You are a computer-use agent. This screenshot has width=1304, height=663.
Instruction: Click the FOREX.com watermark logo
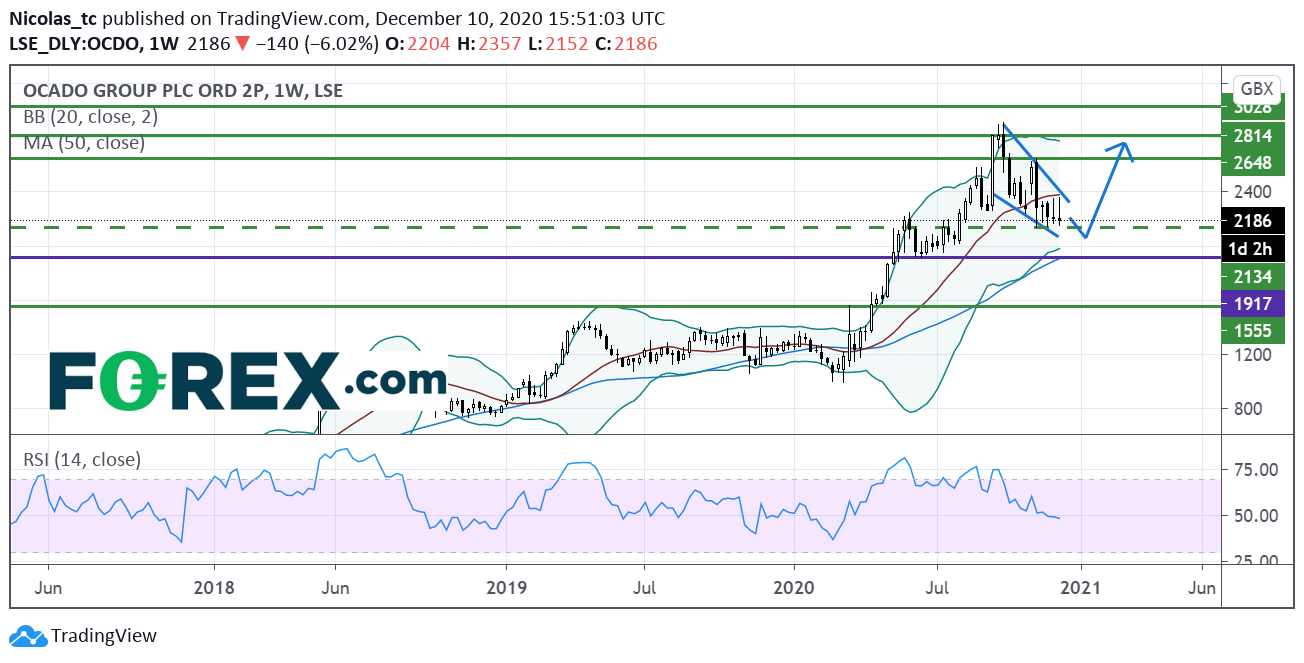(x=247, y=380)
